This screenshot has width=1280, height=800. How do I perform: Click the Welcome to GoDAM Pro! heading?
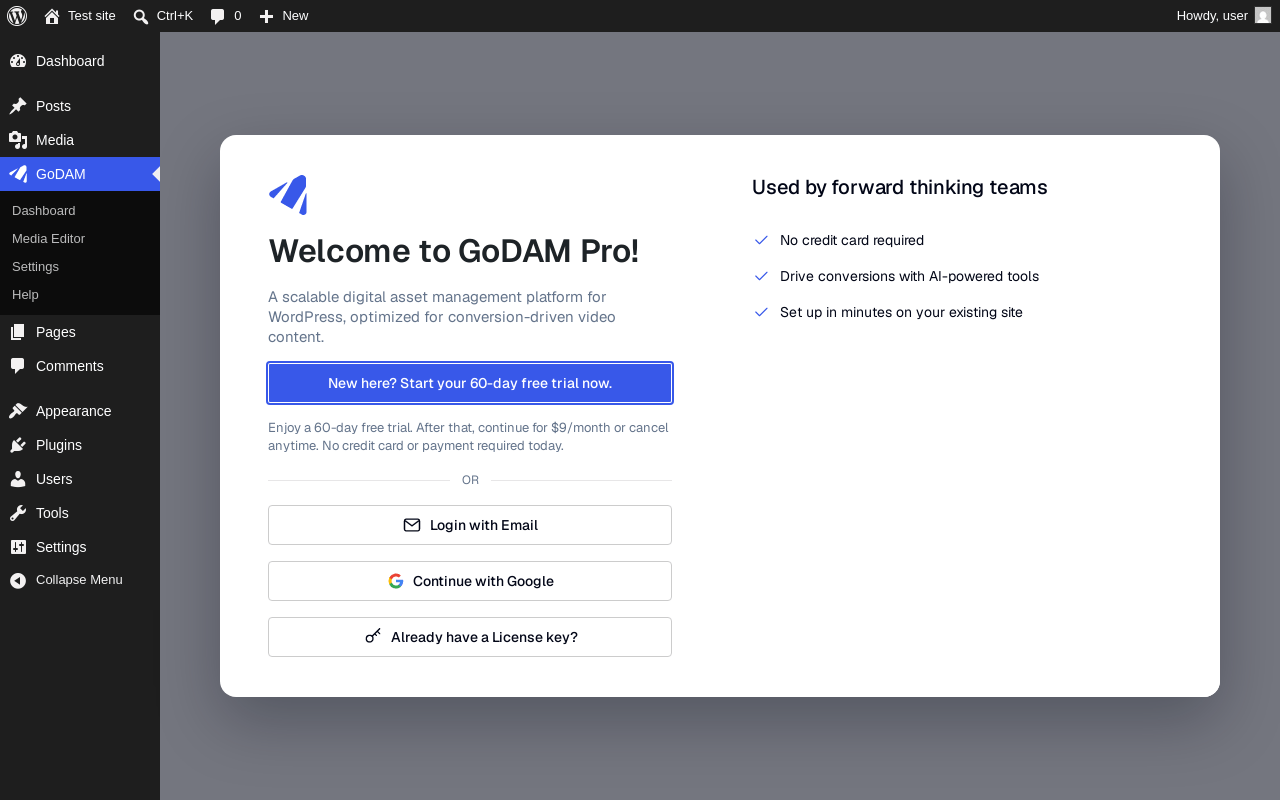(x=453, y=251)
